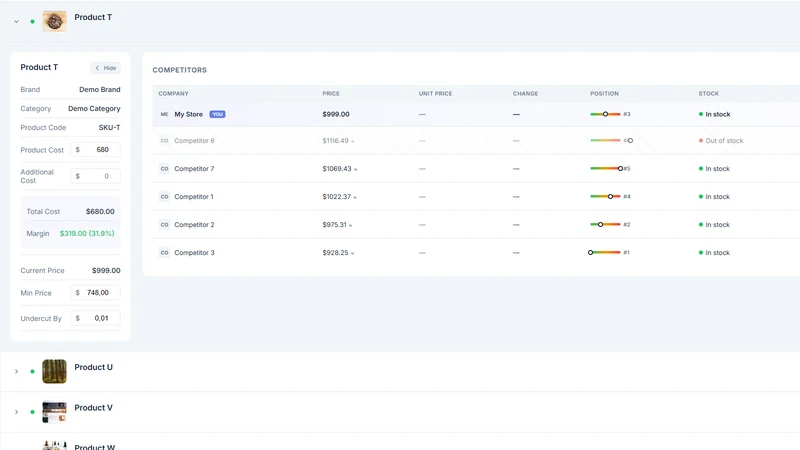
Task: Click the CO icon beside Competitor 3
Action: pyautogui.click(x=164, y=253)
